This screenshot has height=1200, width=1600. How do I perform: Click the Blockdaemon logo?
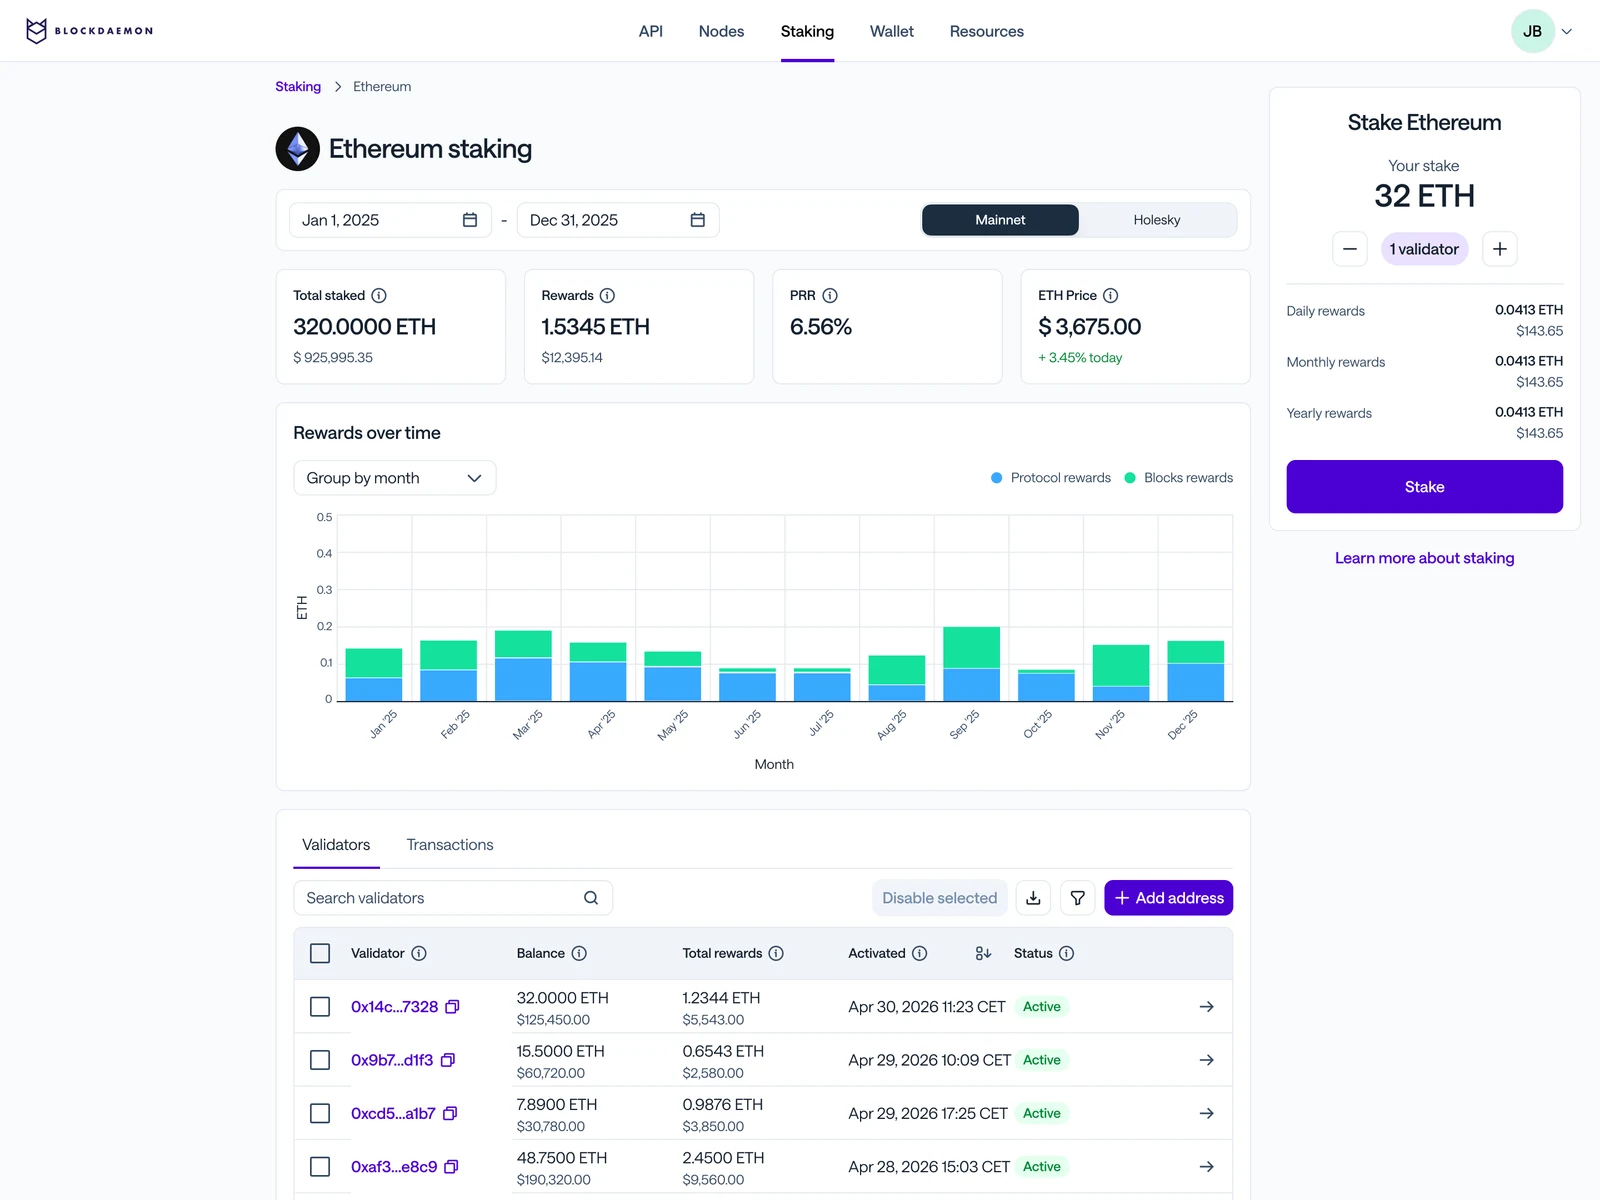tap(89, 31)
